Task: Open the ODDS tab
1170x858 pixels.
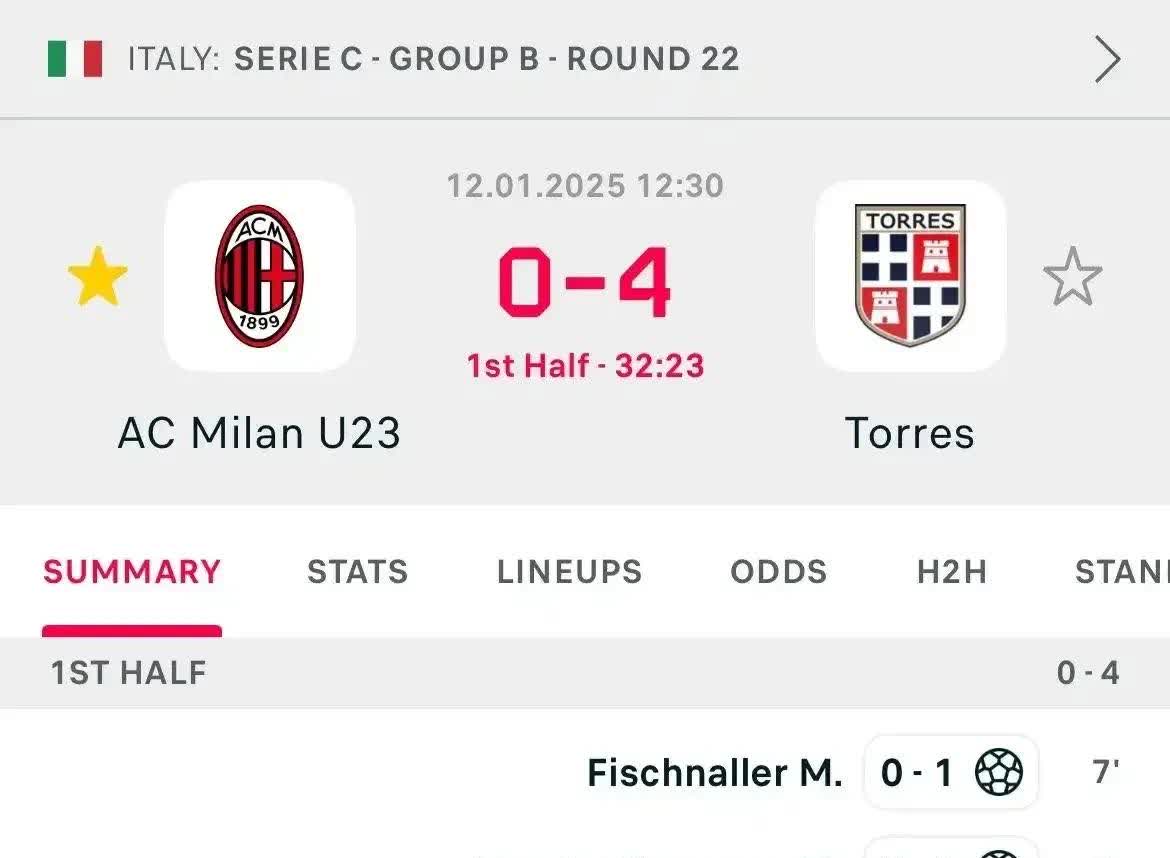Action: point(778,572)
